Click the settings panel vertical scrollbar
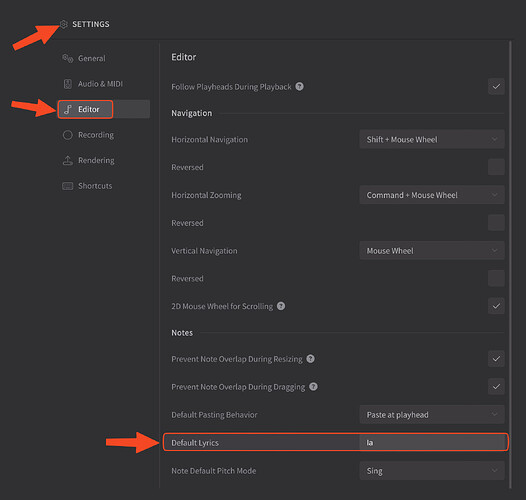The width and height of the screenshot is (526, 500). 510,264
